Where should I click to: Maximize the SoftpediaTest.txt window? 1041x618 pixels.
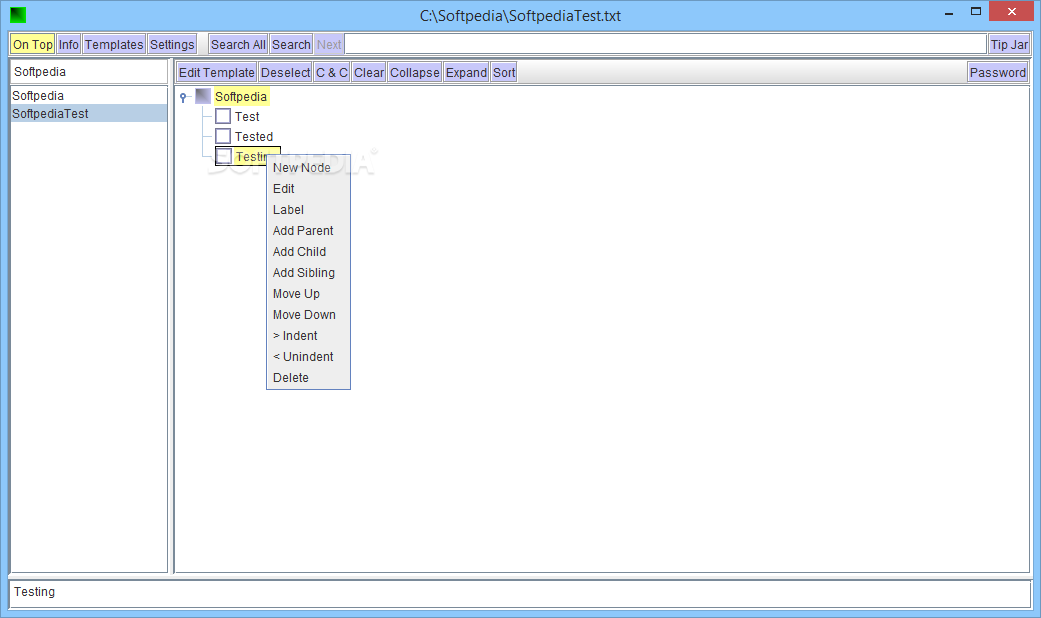976,11
